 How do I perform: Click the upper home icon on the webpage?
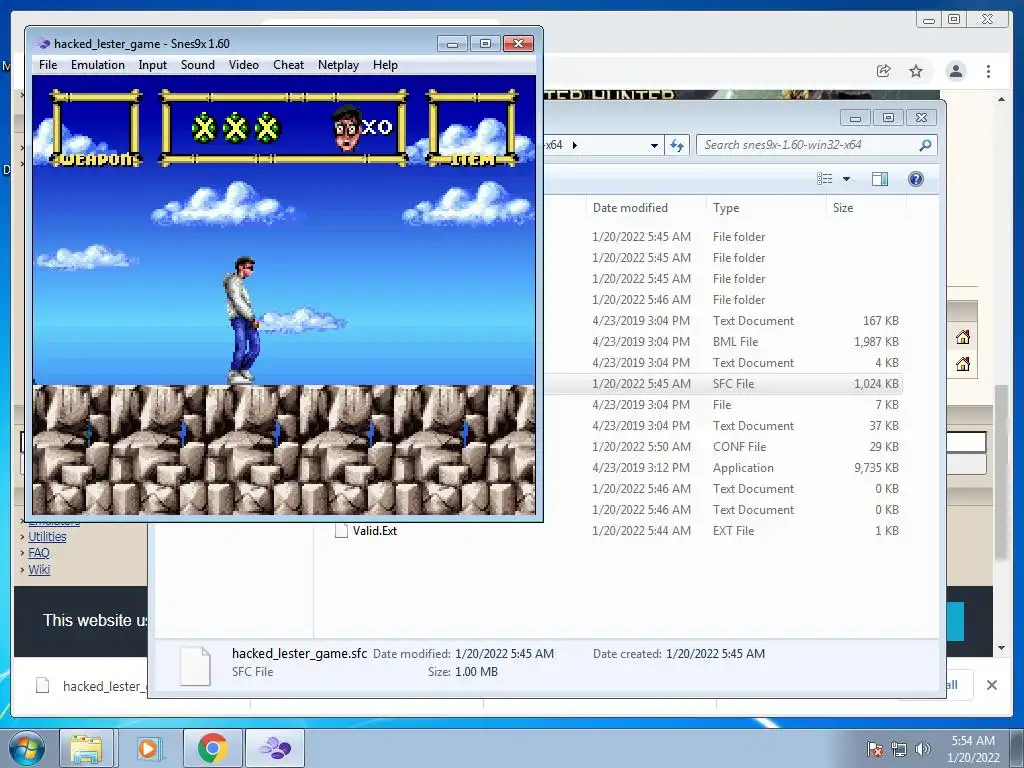(963, 337)
